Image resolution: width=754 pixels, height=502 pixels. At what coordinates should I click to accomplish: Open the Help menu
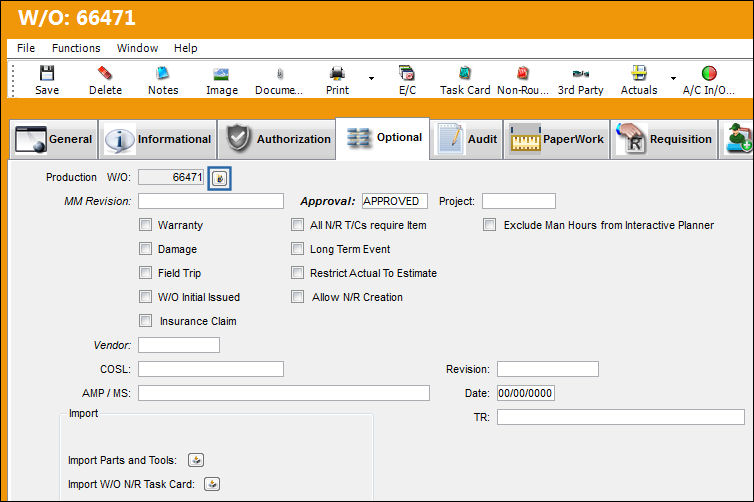coord(186,49)
